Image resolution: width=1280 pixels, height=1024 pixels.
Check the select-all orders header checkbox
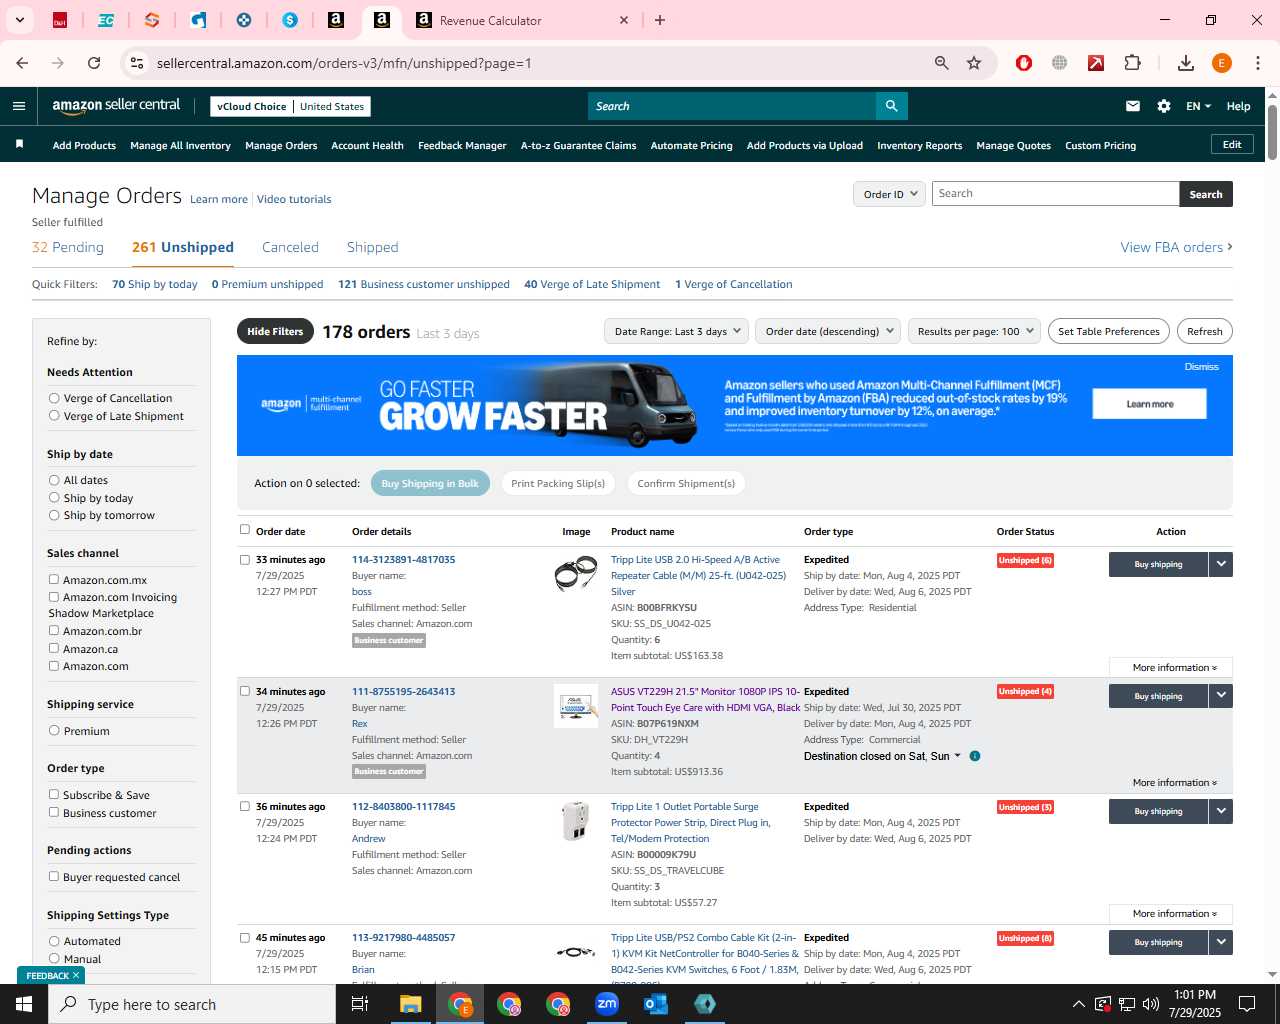coord(245,530)
